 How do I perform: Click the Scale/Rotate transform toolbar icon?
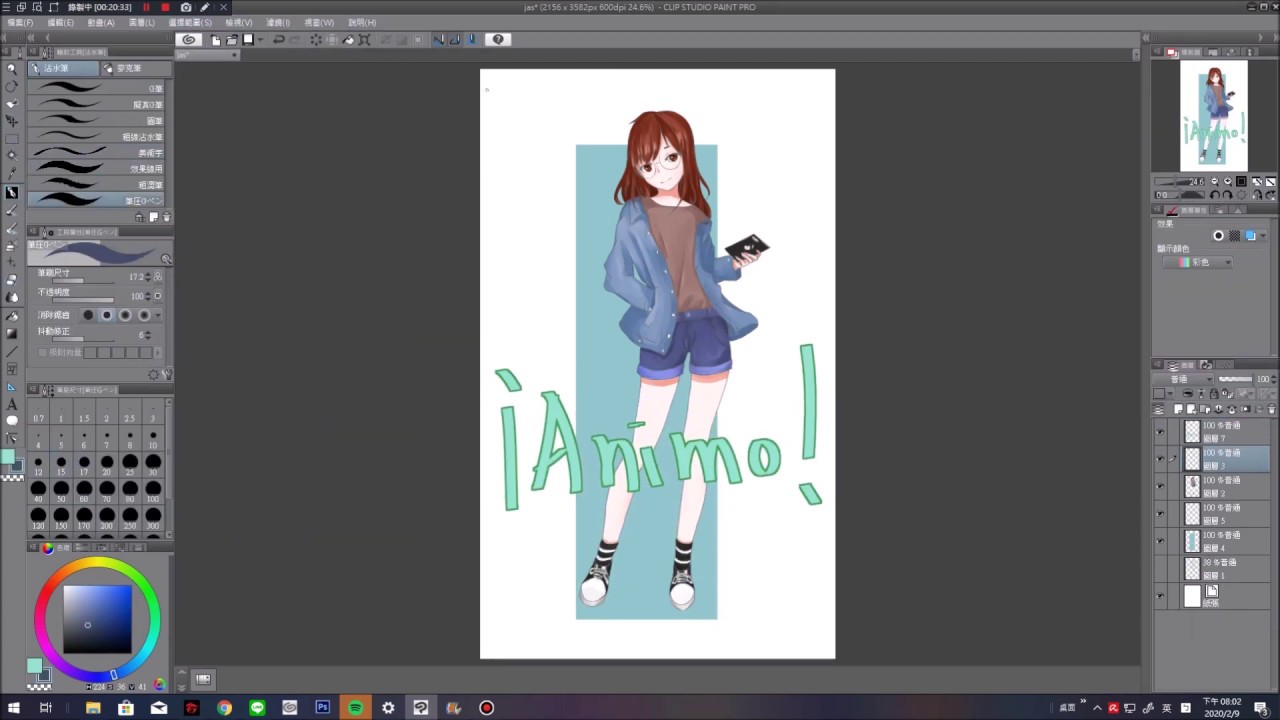point(365,40)
